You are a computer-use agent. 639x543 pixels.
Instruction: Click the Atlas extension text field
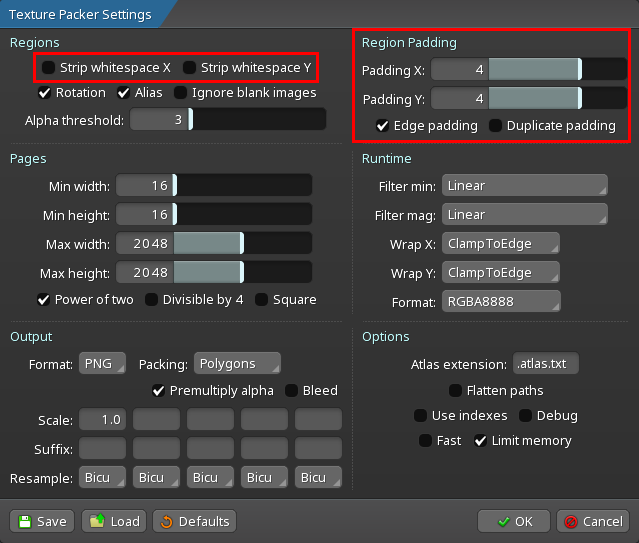tap(545, 364)
